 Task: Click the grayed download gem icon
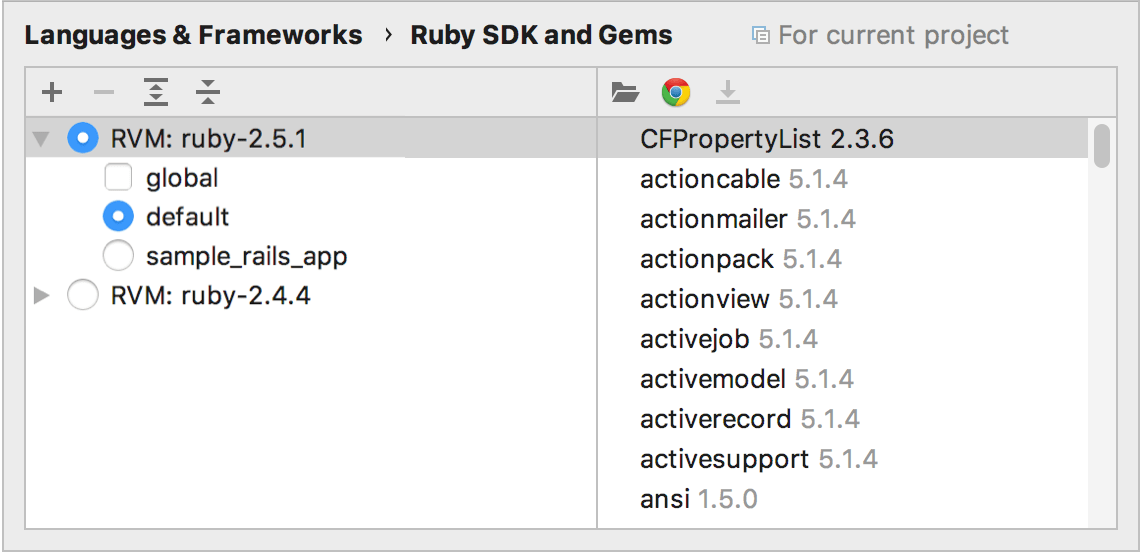click(x=728, y=94)
